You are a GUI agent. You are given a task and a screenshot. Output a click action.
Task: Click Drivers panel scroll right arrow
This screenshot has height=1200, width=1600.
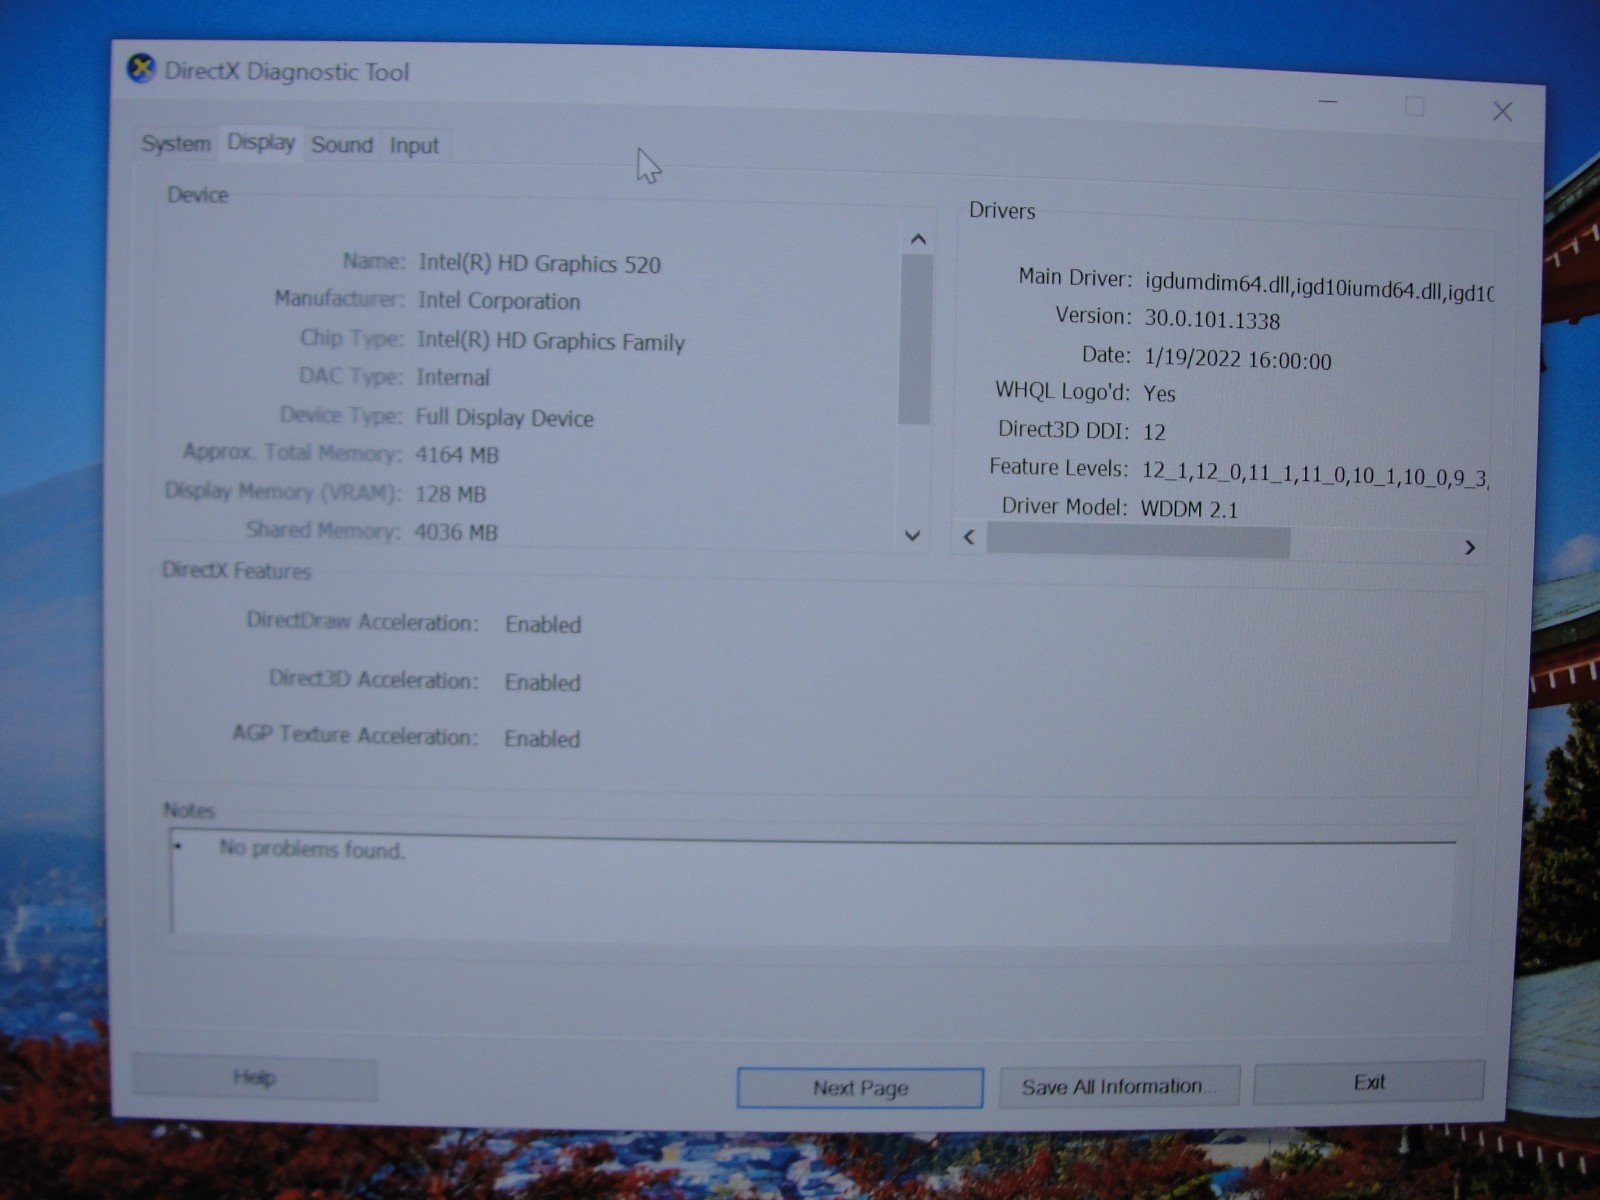[x=1469, y=547]
